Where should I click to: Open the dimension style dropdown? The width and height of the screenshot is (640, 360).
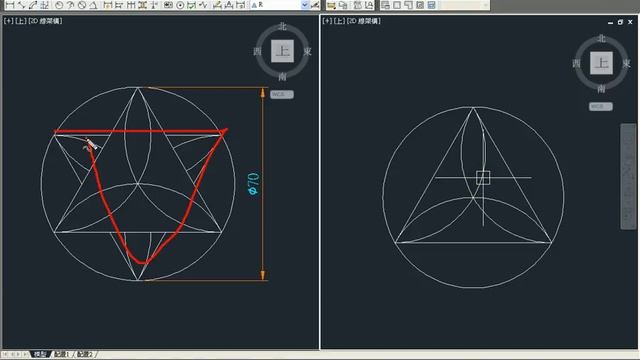[x=304, y=5]
